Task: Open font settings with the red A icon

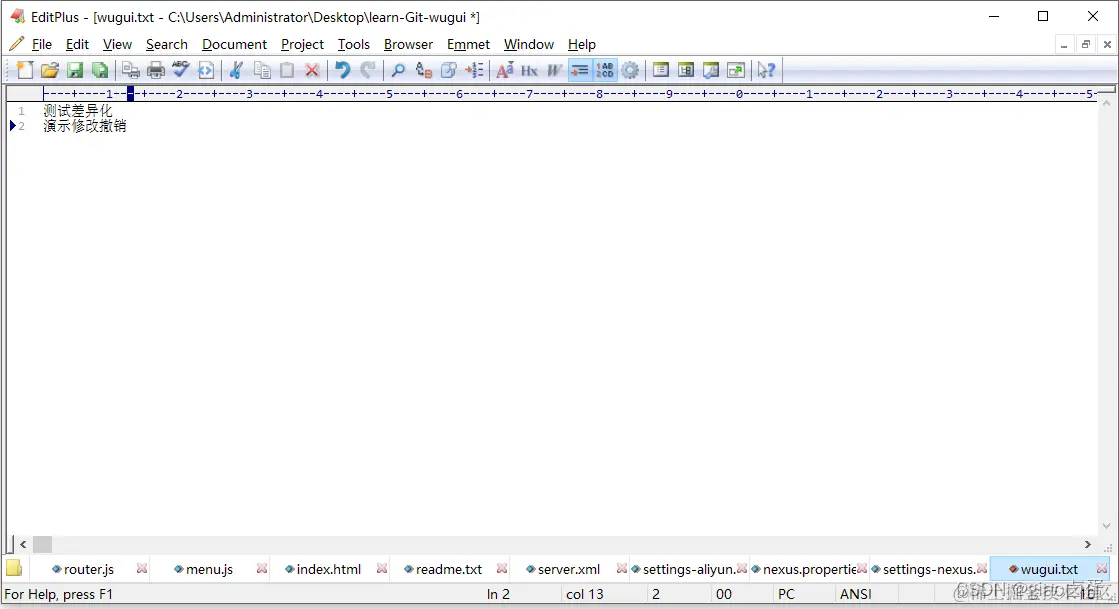Action: pos(505,70)
